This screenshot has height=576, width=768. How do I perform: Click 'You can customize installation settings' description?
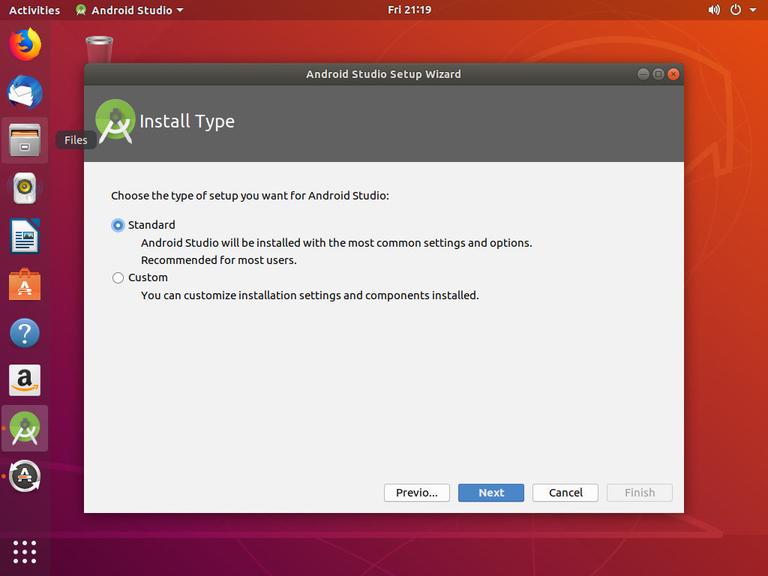(x=310, y=295)
